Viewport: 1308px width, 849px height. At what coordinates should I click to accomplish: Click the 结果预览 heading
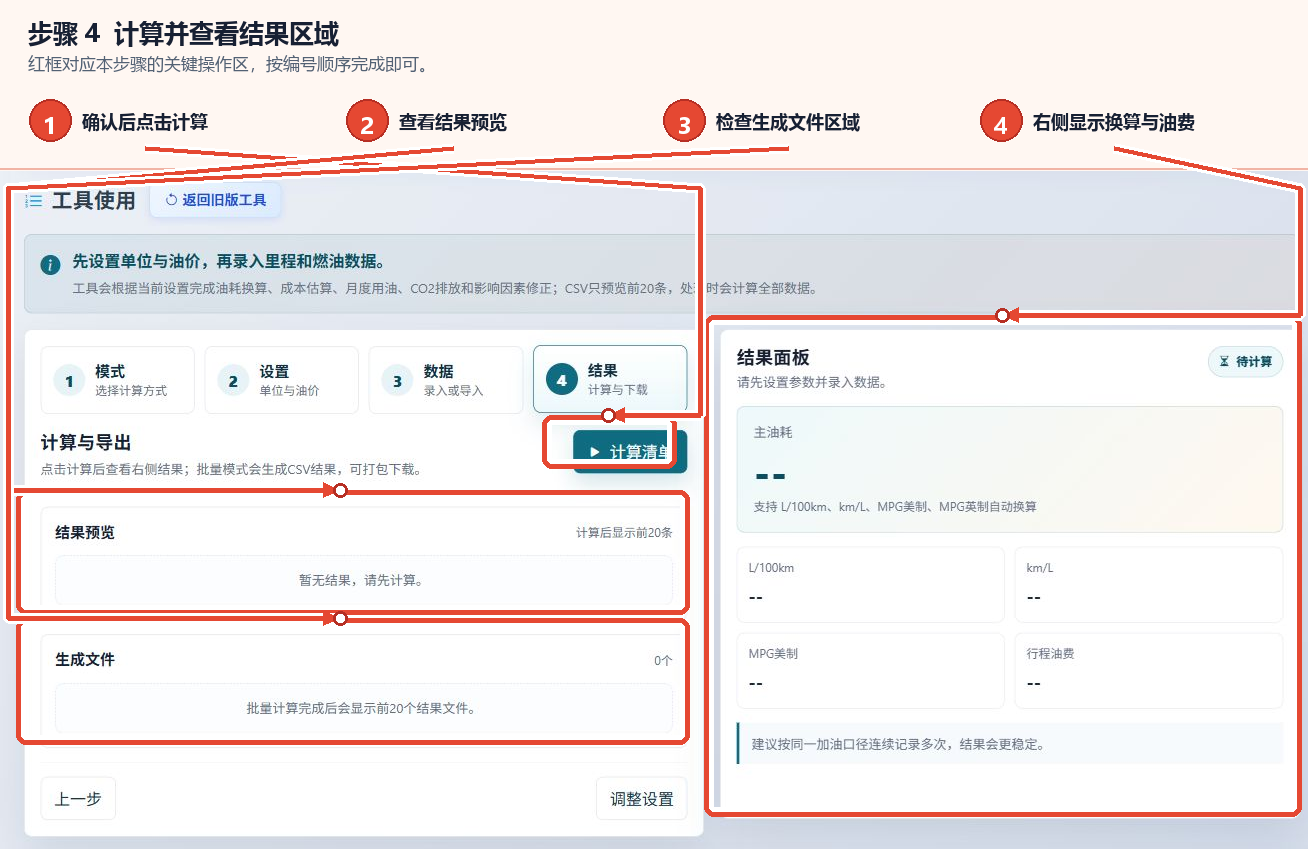pyautogui.click(x=85, y=532)
